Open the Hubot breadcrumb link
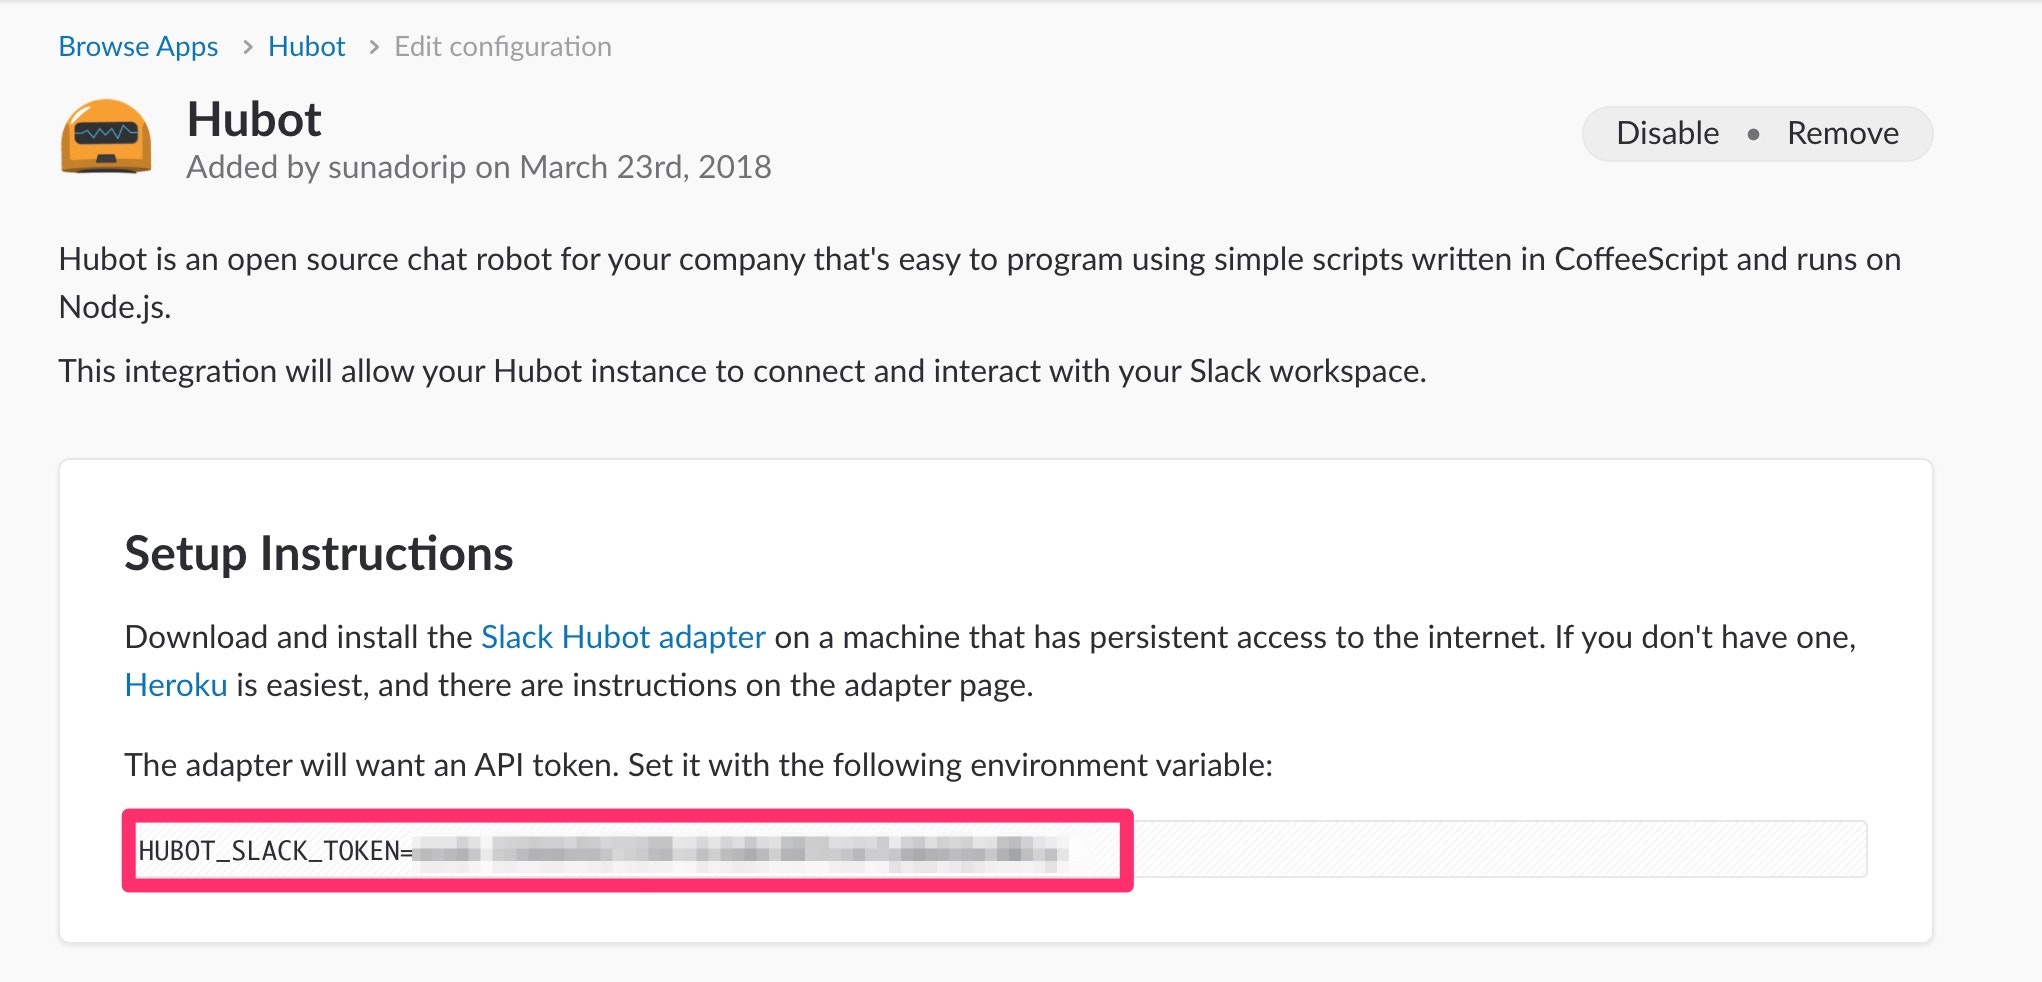This screenshot has width=2042, height=982. tap(306, 47)
